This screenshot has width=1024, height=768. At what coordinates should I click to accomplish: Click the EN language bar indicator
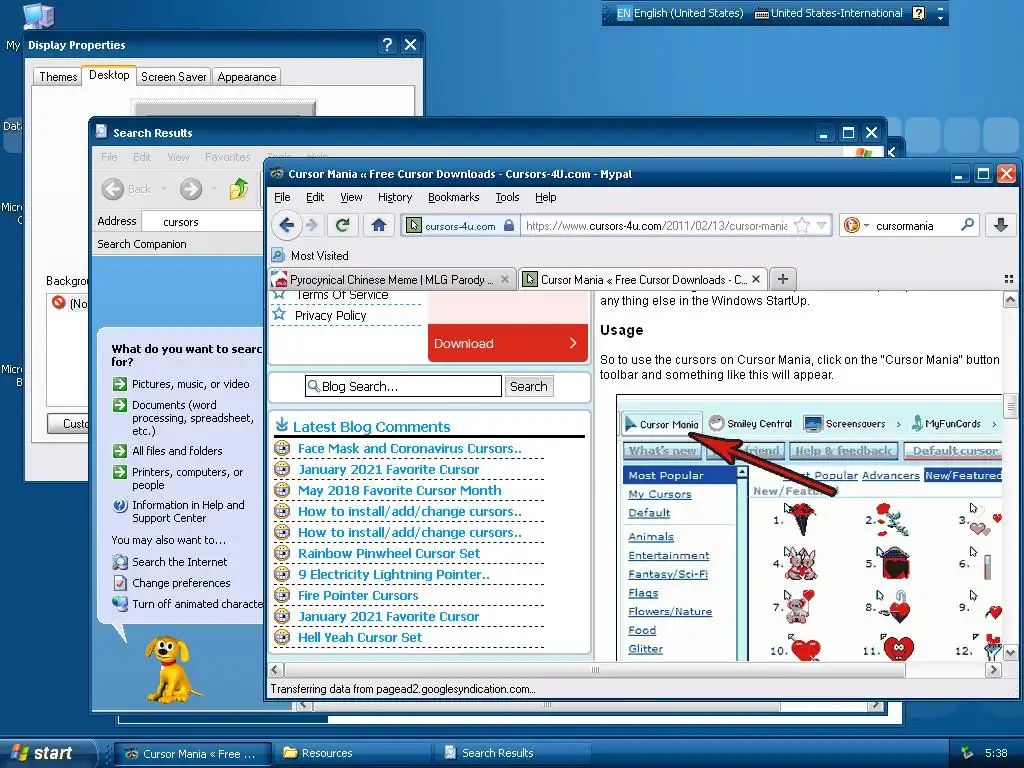coord(624,13)
